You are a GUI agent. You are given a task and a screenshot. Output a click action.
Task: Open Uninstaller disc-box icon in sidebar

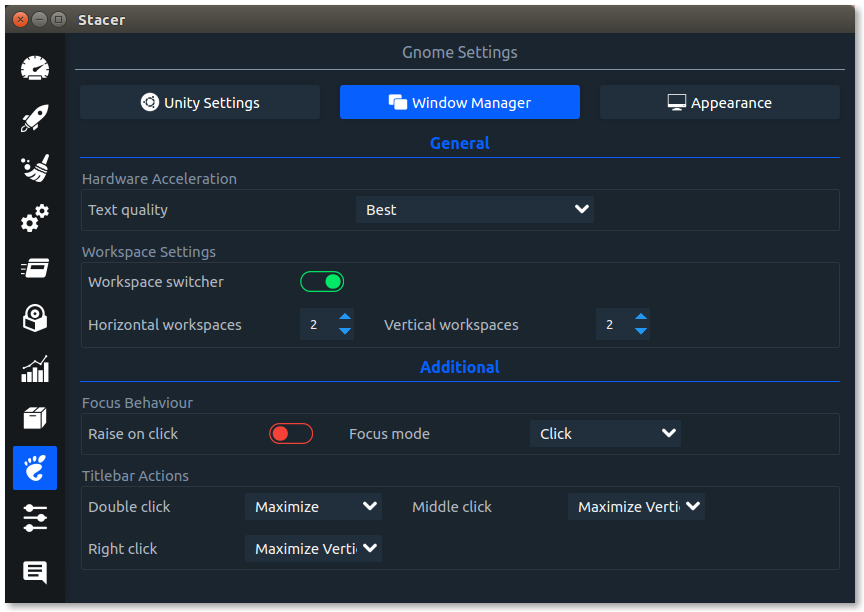point(35,318)
